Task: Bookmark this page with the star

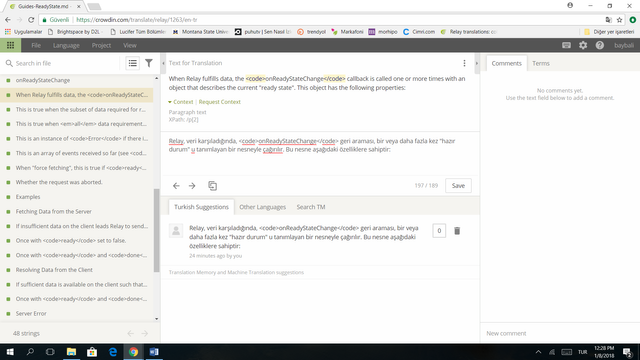Action: click(619, 20)
